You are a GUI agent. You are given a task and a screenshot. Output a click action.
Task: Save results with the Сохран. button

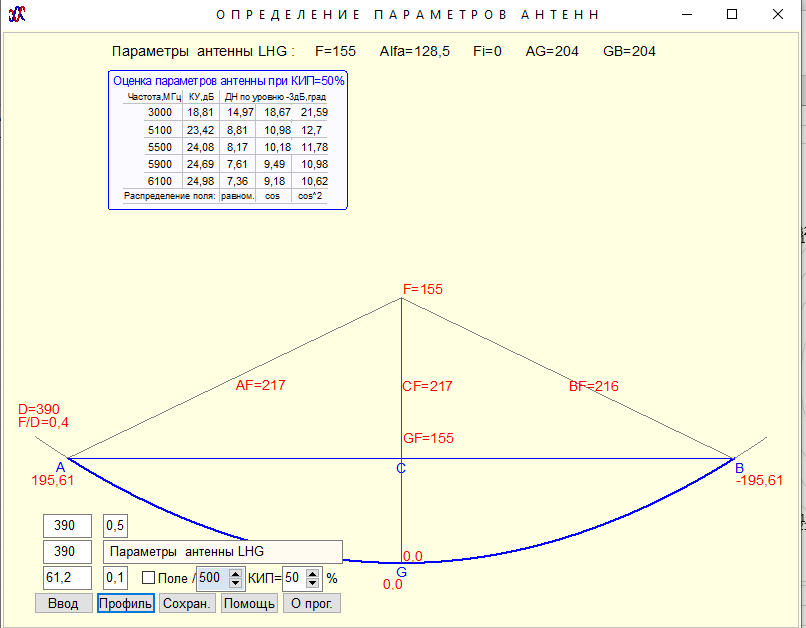tap(187, 603)
